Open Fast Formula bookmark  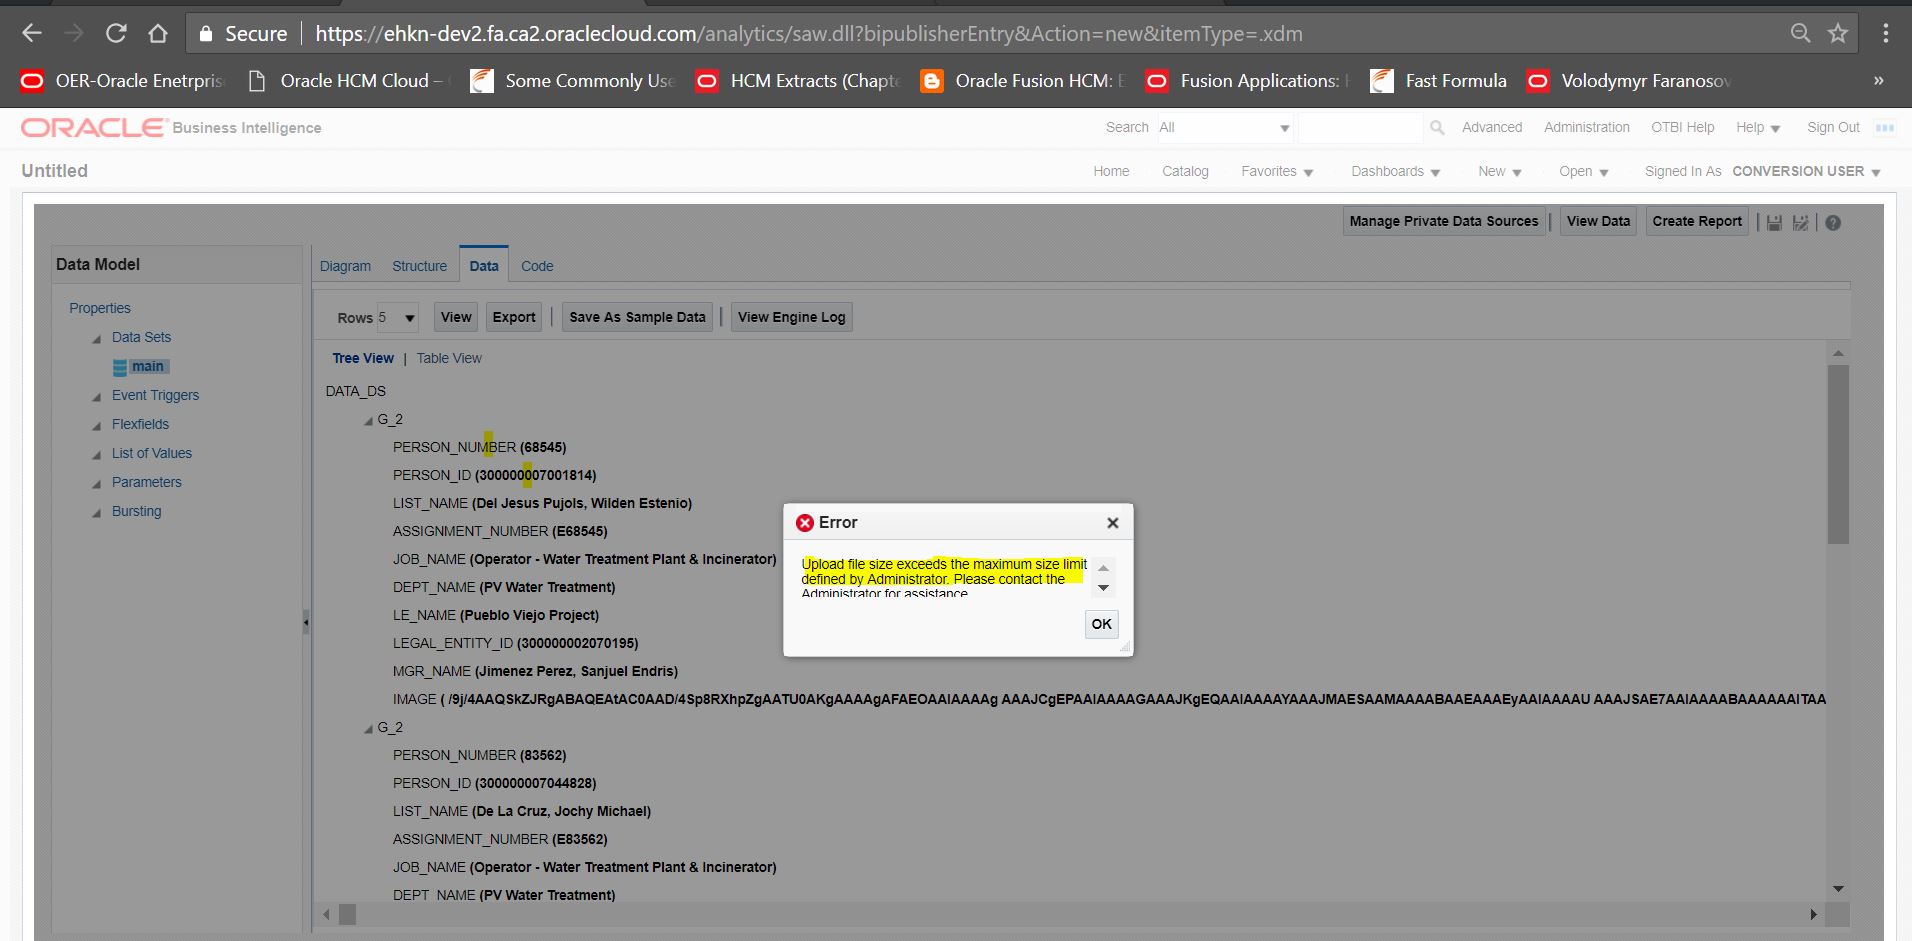[1438, 81]
